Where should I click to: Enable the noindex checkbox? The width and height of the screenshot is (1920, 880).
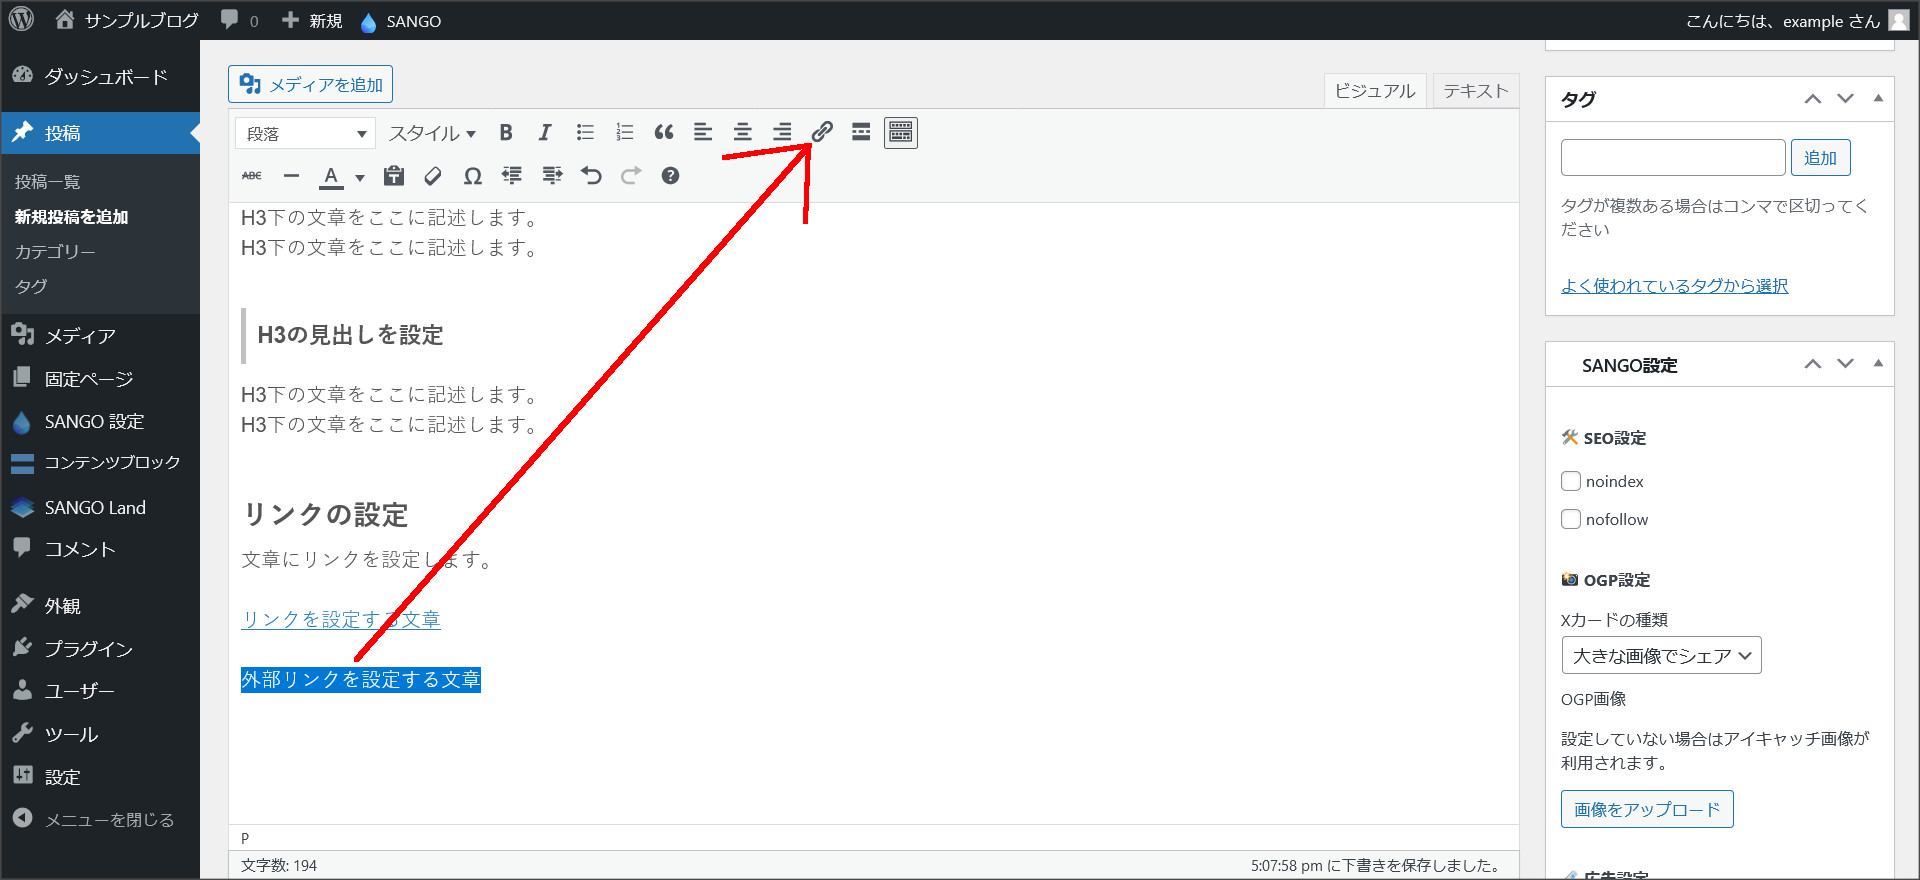(x=1571, y=481)
